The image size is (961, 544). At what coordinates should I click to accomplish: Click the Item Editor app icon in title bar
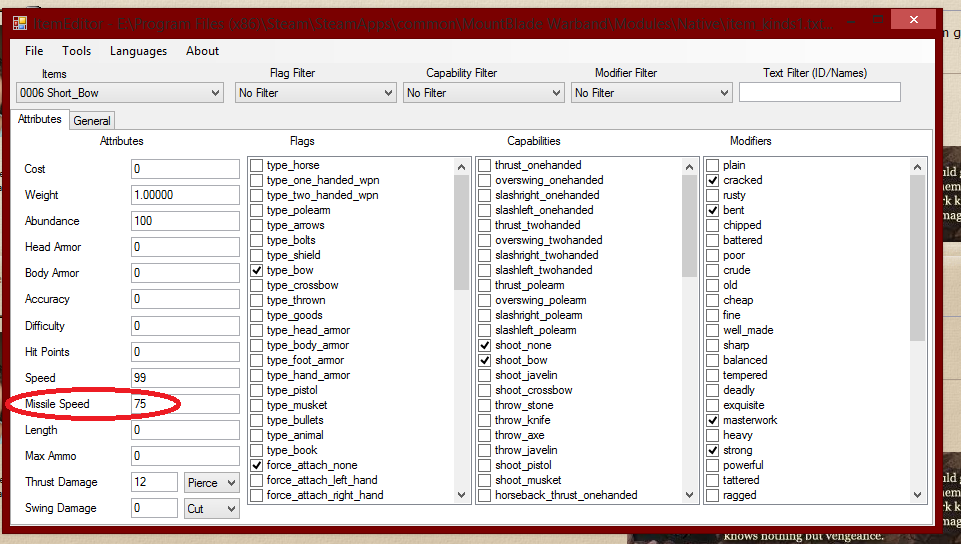click(x=20, y=23)
